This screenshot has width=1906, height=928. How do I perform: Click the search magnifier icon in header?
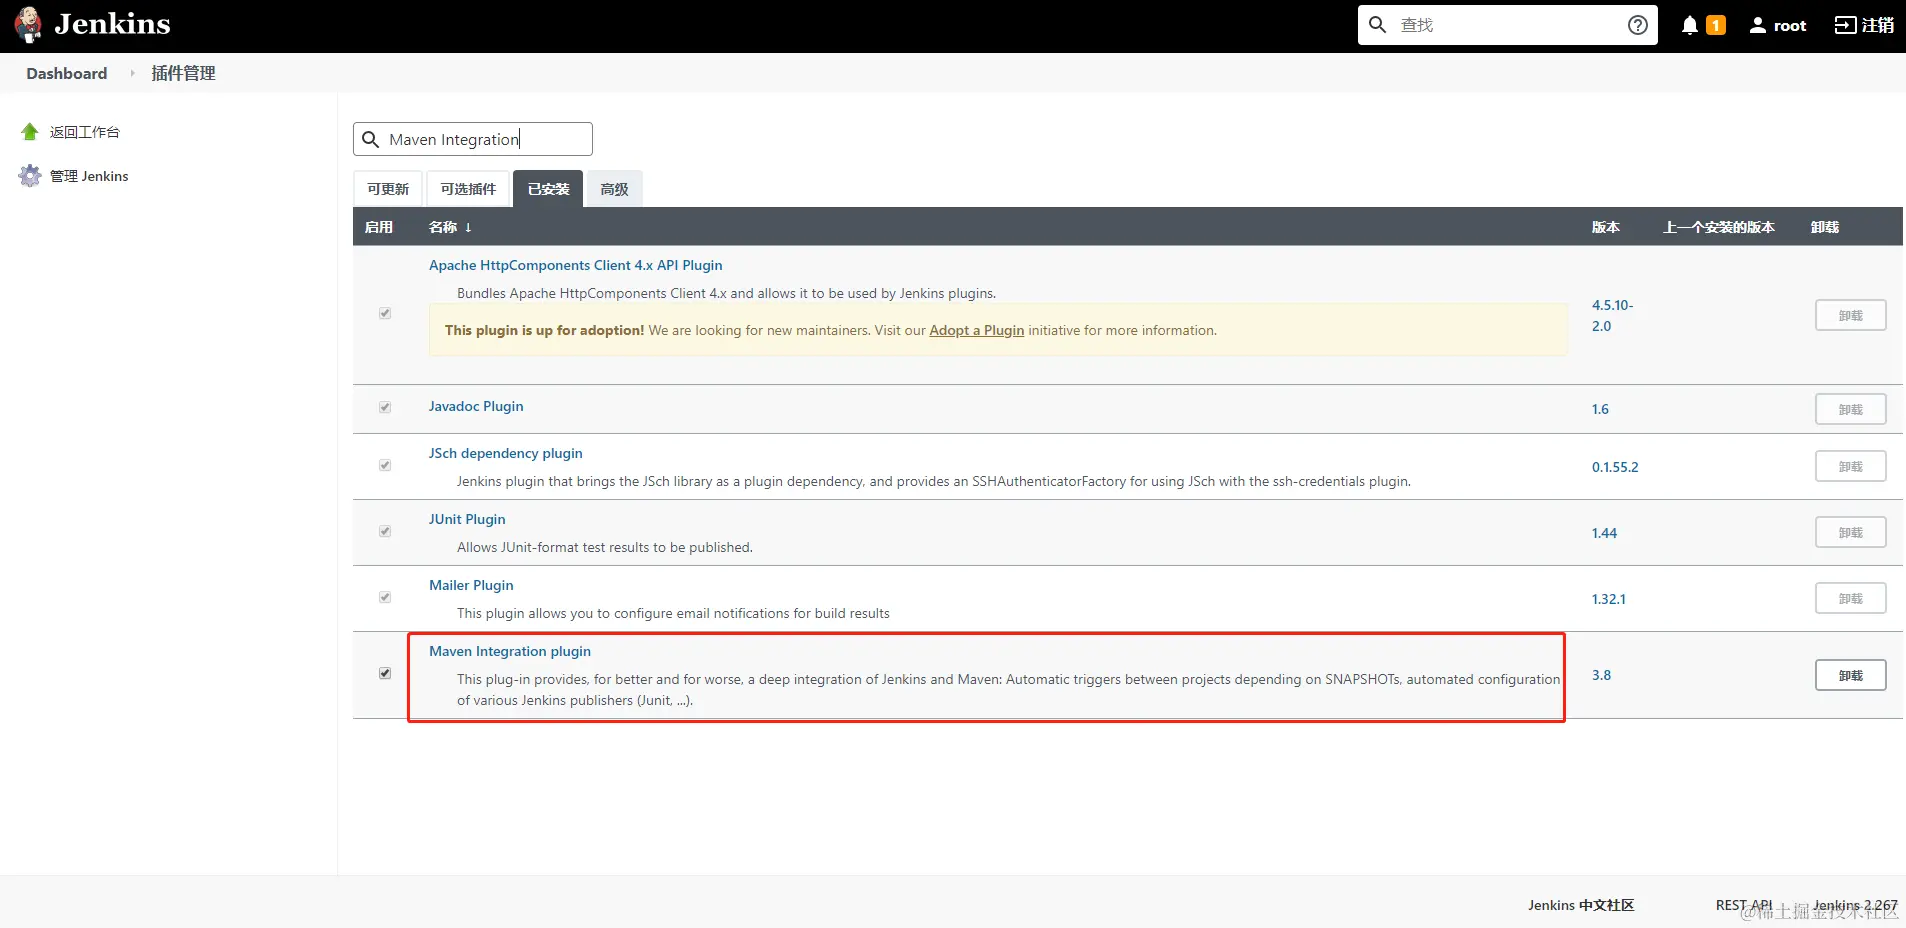tap(1377, 25)
